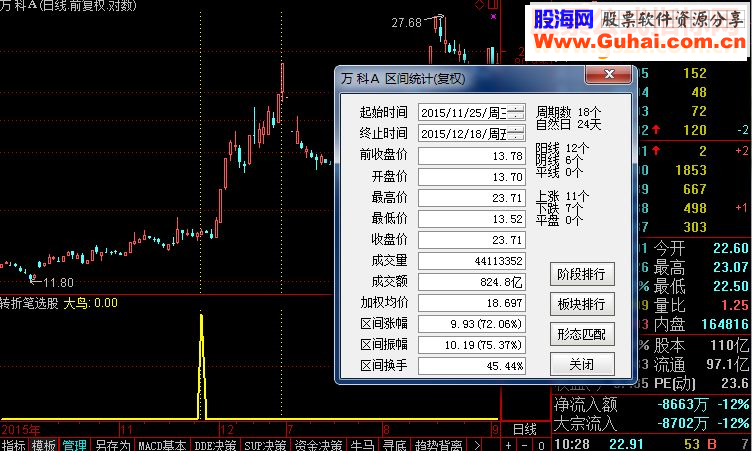Image resolution: width=752 pixels, height=451 pixels.
Task: Select the 最低价 value 13.52
Action: (x=472, y=219)
